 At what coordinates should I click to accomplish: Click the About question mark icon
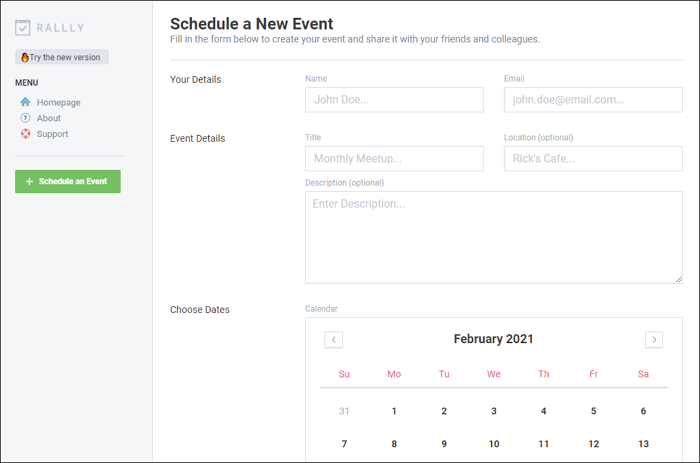[25, 118]
